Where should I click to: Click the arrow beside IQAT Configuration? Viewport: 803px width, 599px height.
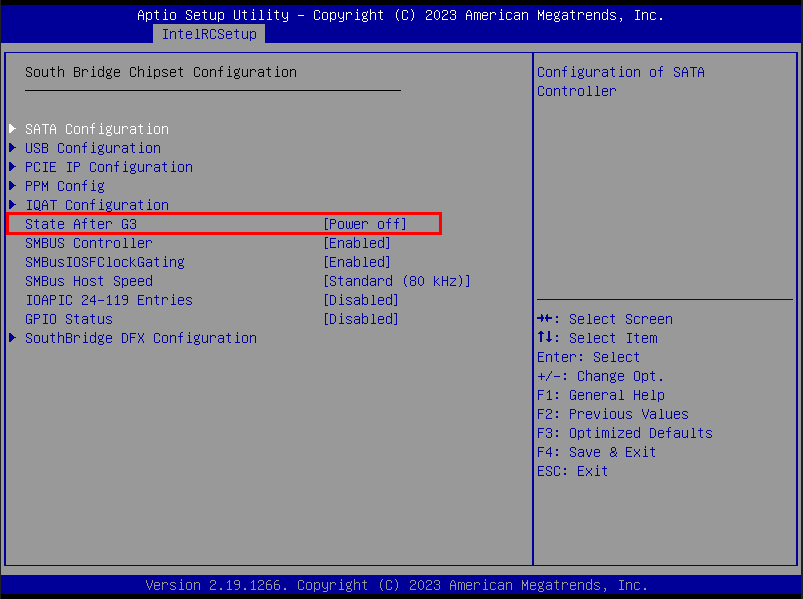[13, 204]
